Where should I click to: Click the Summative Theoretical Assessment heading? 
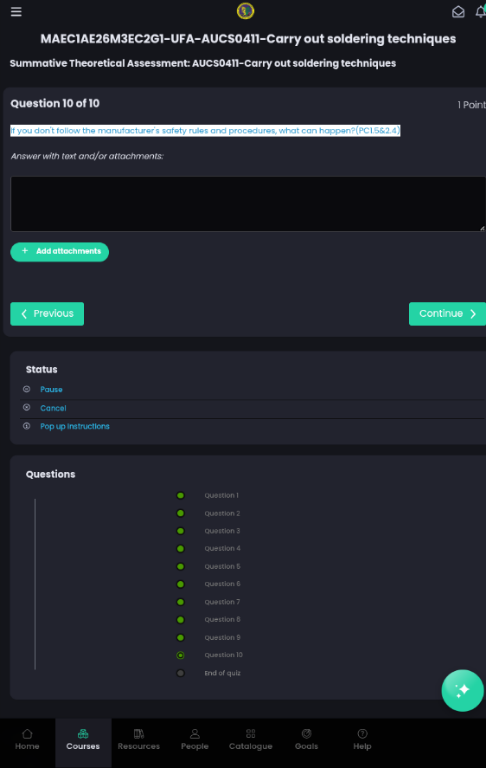pos(203,63)
